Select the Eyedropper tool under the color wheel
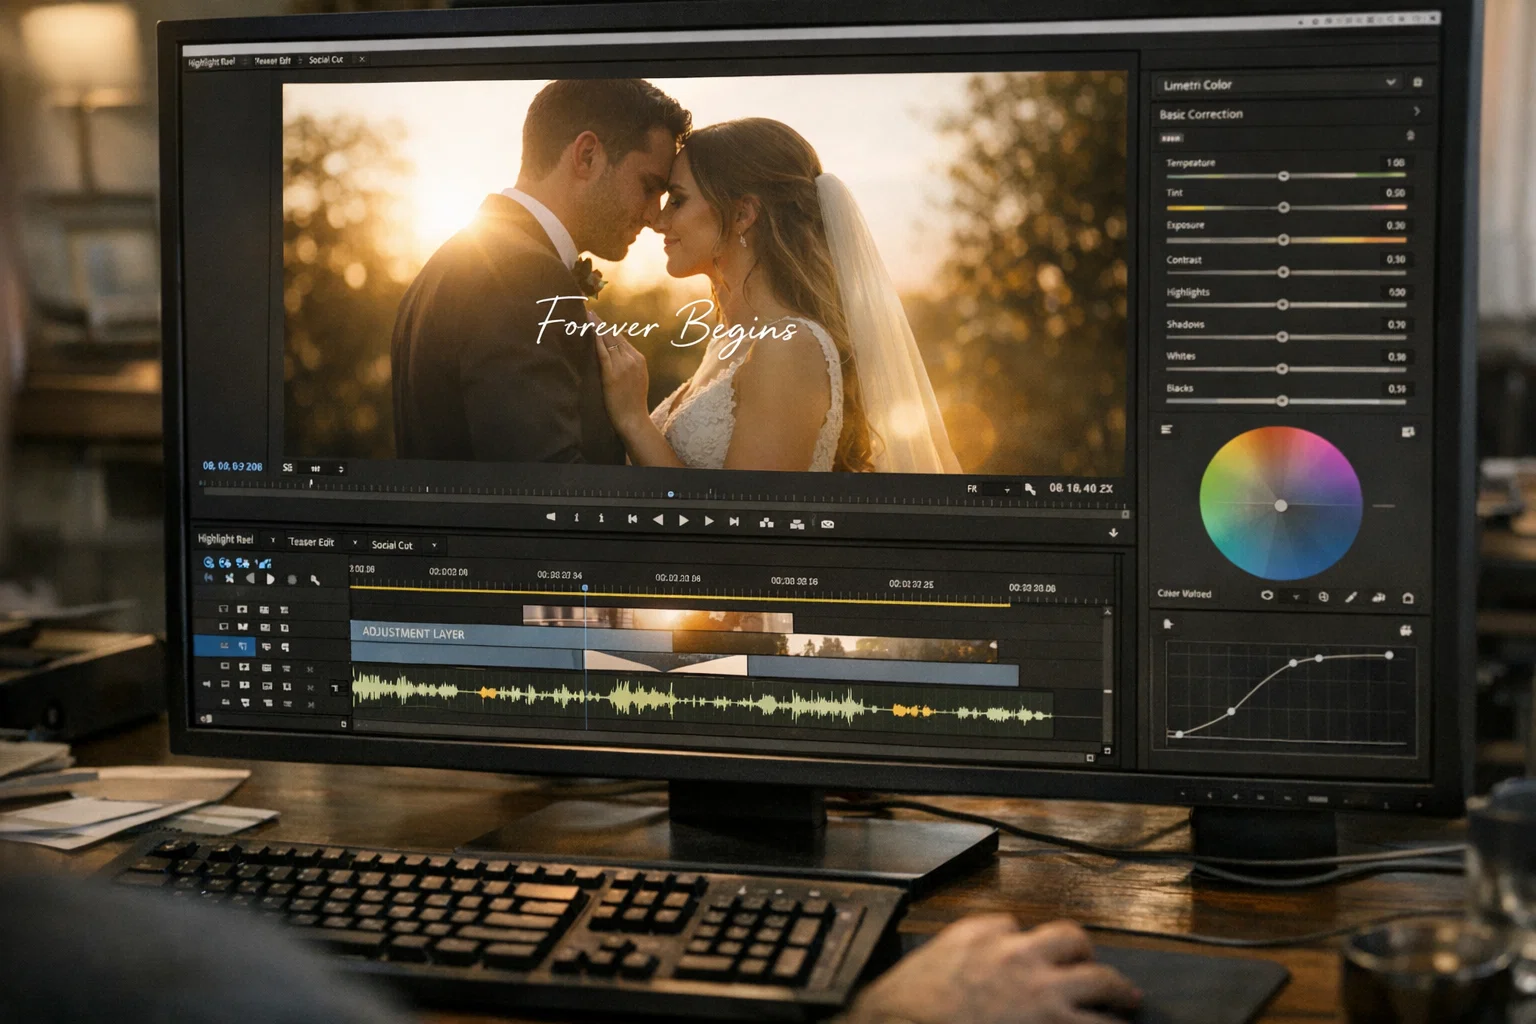Image resolution: width=1536 pixels, height=1024 pixels. pyautogui.click(x=1351, y=596)
